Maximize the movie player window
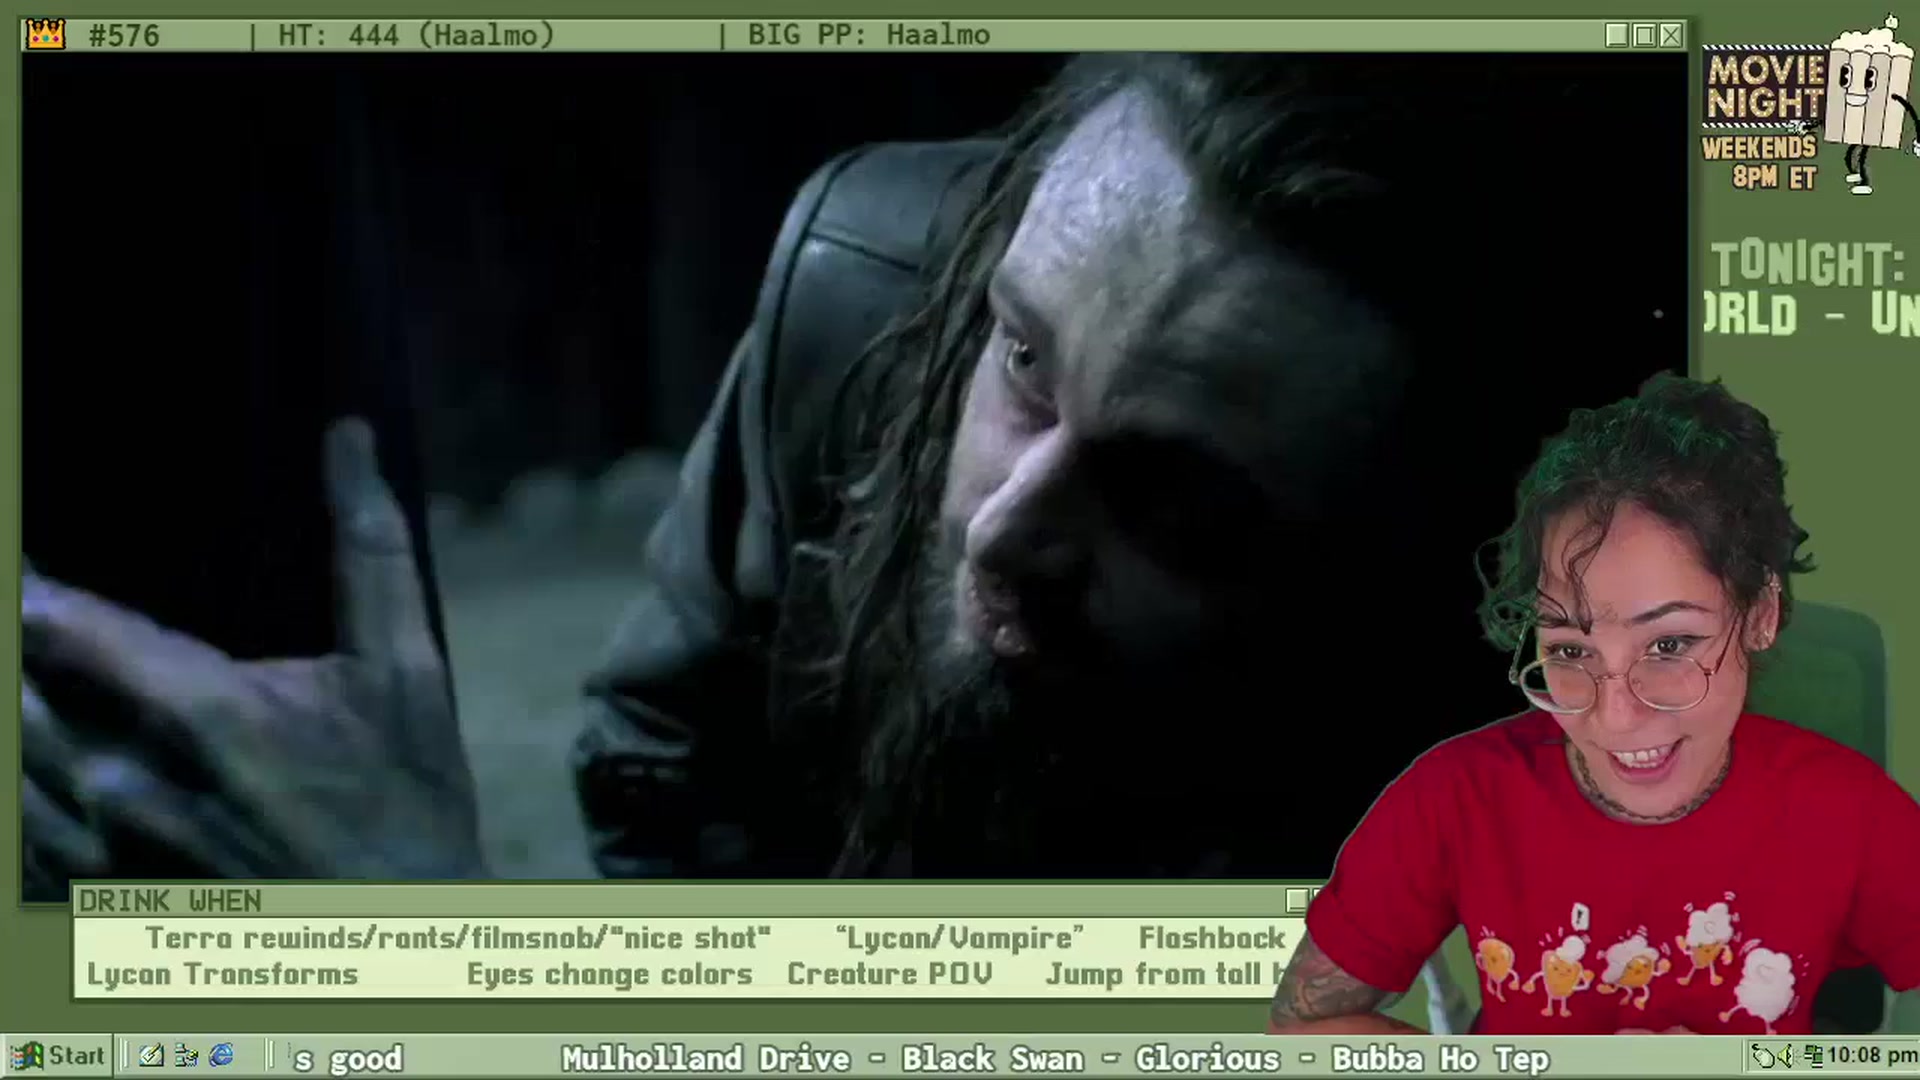The width and height of the screenshot is (1920, 1080). click(x=1644, y=35)
